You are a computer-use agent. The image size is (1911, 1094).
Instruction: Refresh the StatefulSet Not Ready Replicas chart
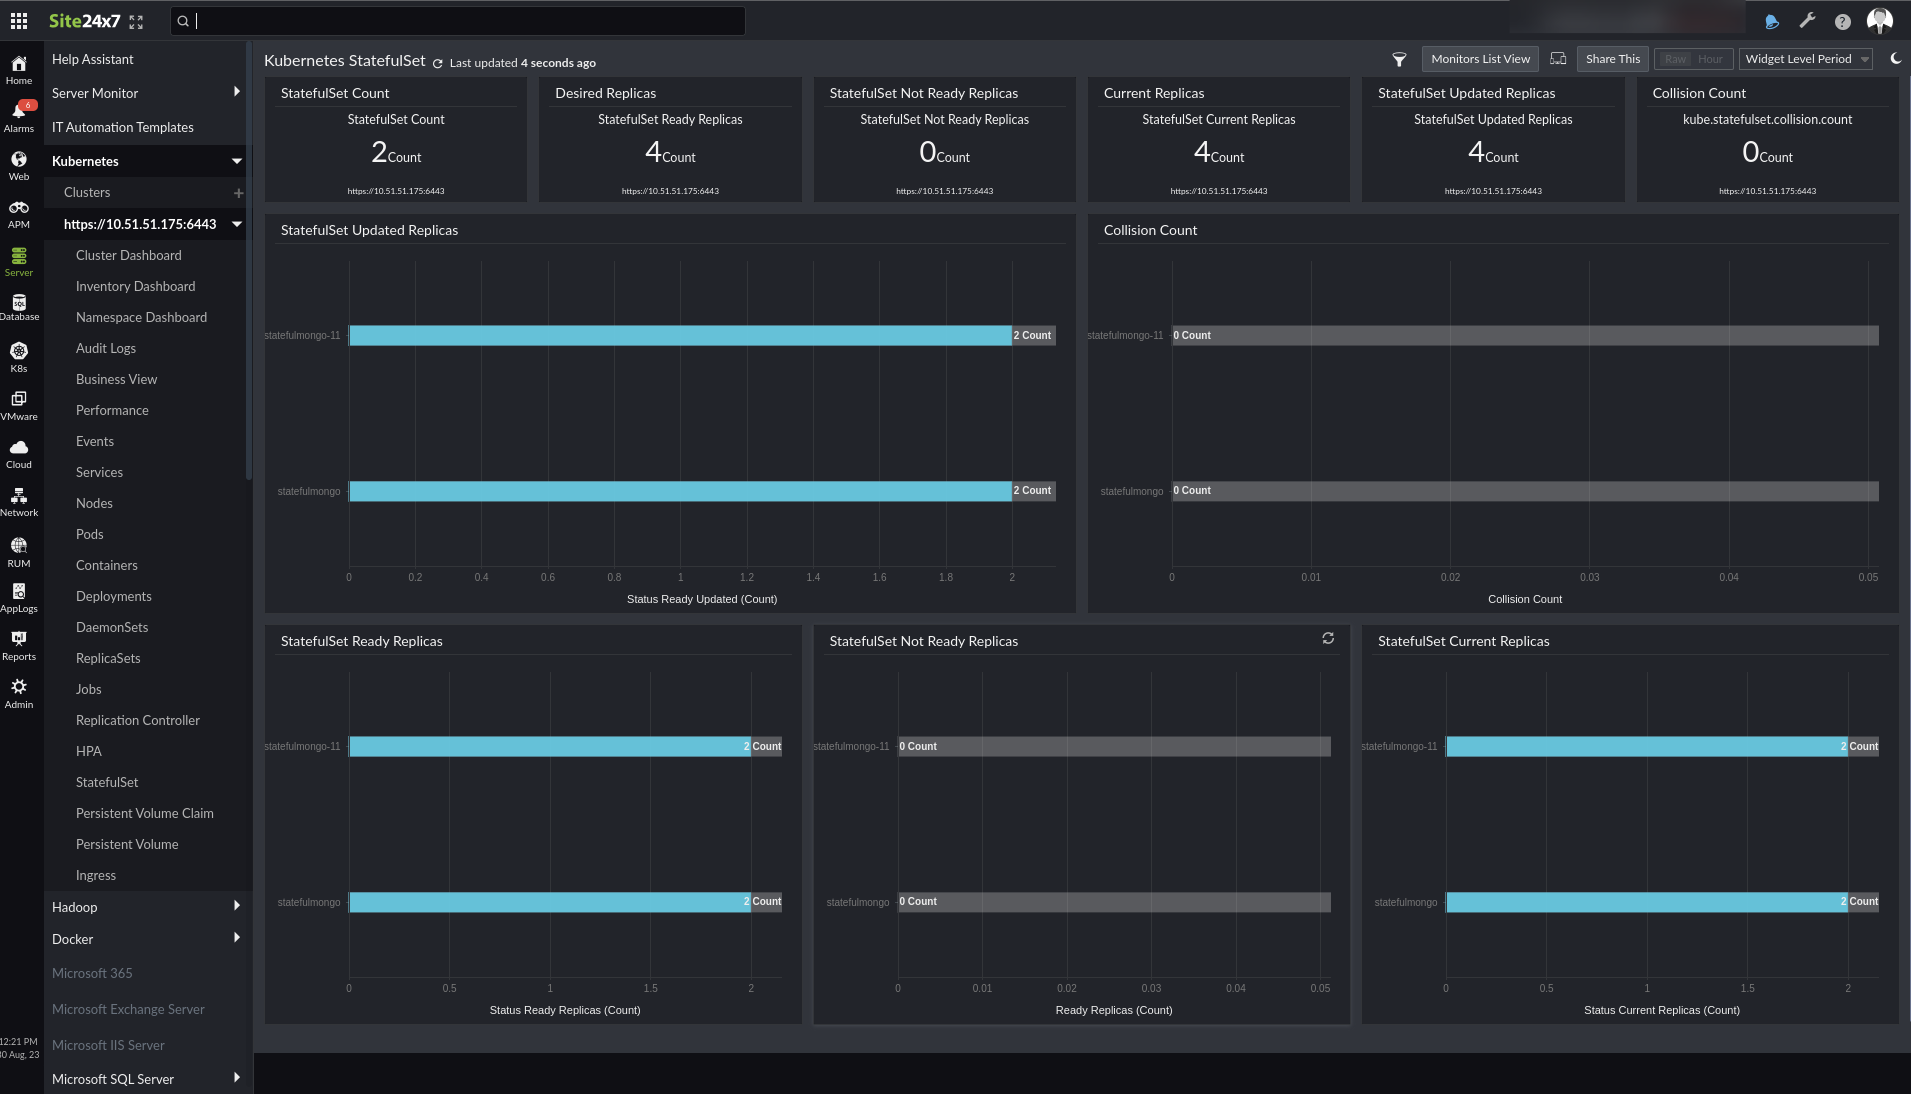(x=1327, y=638)
